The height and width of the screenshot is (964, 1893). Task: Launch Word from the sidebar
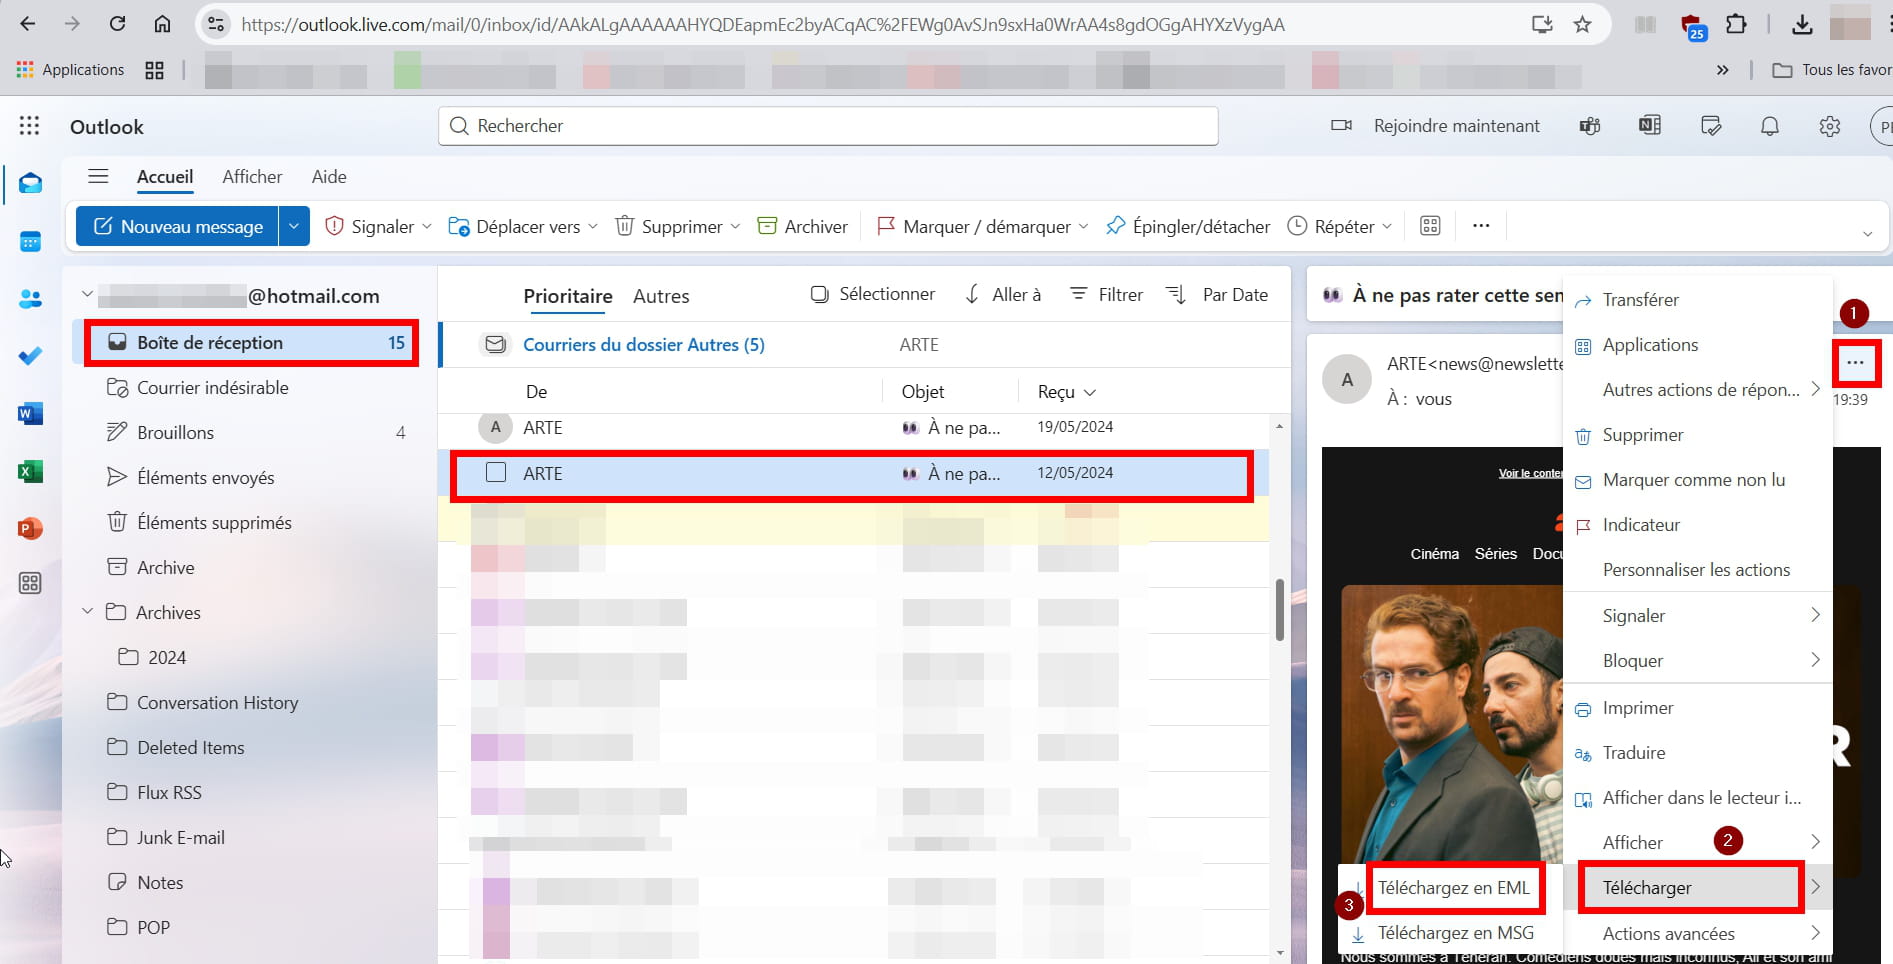click(30, 413)
